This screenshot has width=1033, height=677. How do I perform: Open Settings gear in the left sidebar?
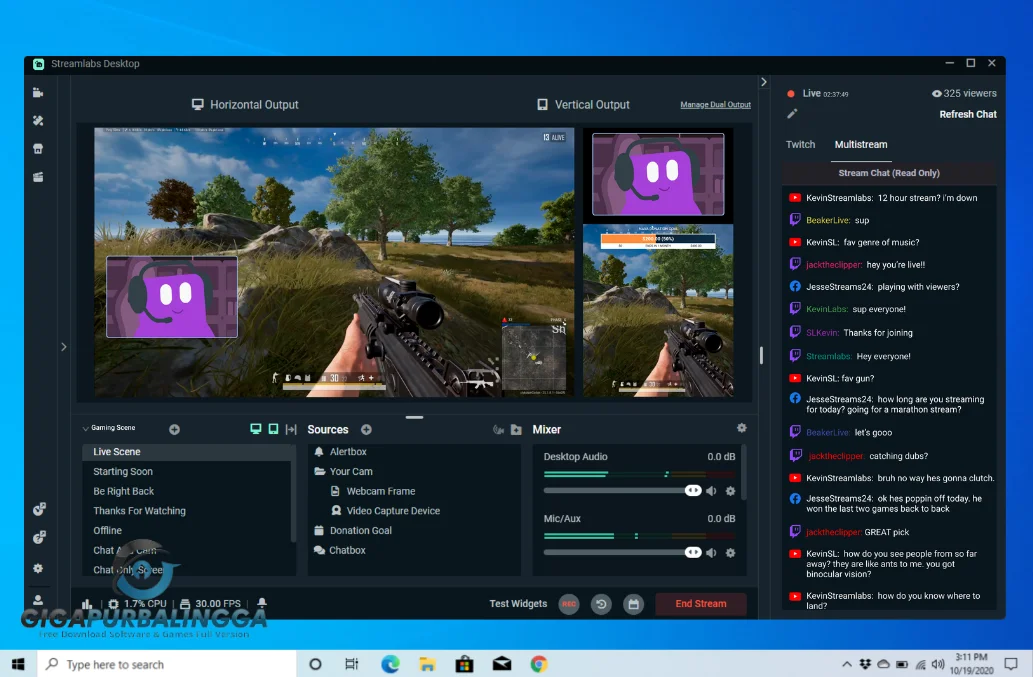click(38, 568)
